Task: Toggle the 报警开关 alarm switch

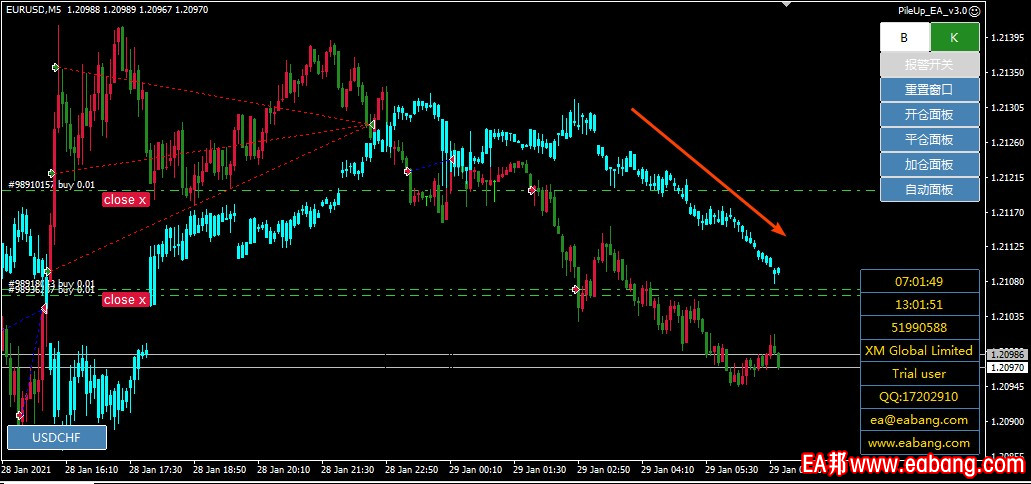Action: 929,65
